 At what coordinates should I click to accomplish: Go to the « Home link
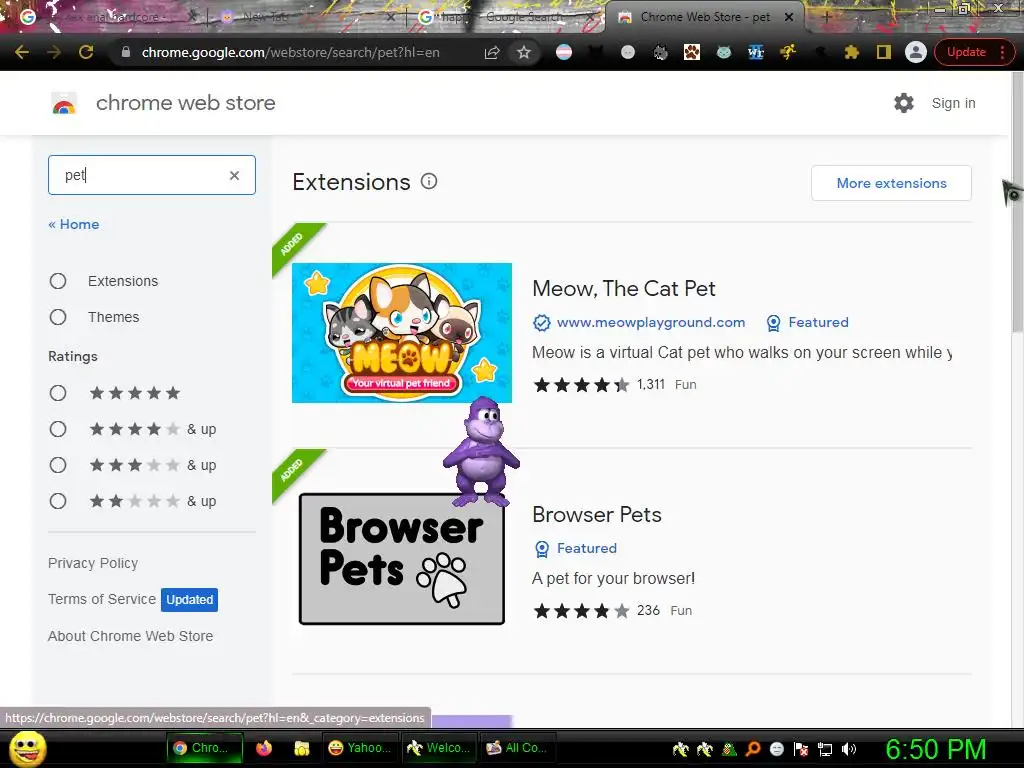click(x=74, y=224)
